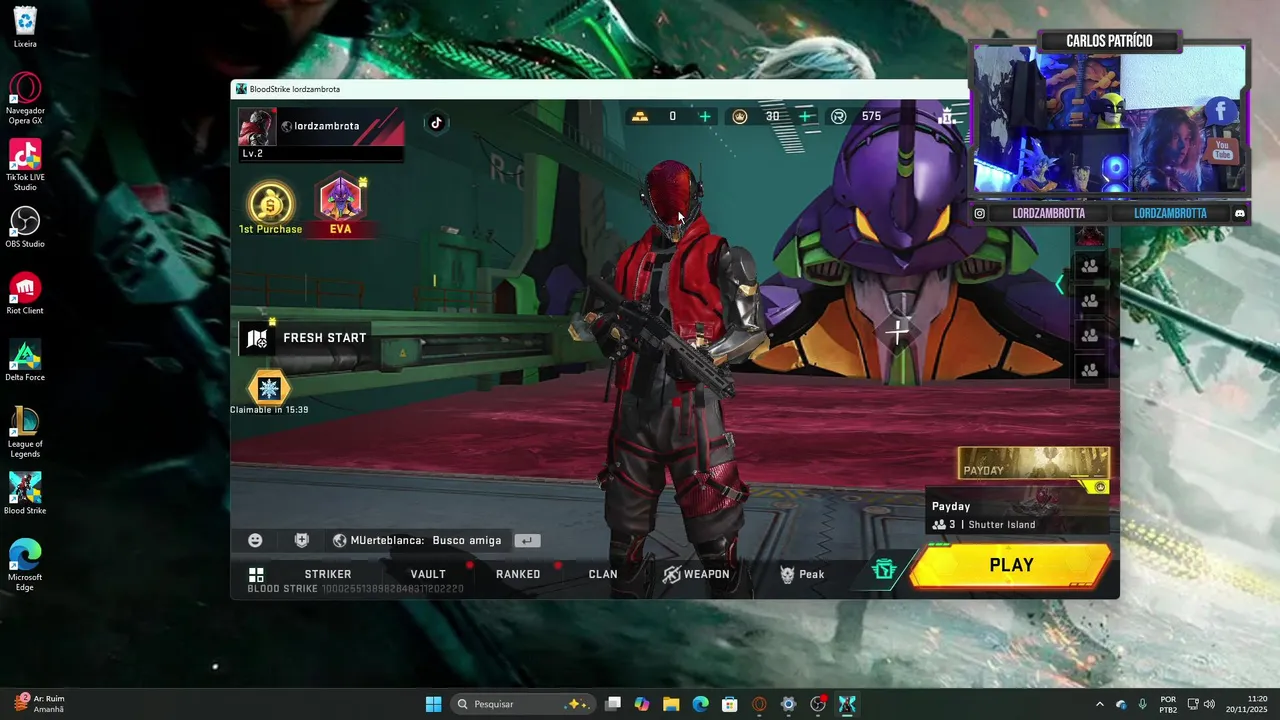Launch OBS Studio from the desktop
The height and width of the screenshot is (720, 1280).
pos(25,227)
